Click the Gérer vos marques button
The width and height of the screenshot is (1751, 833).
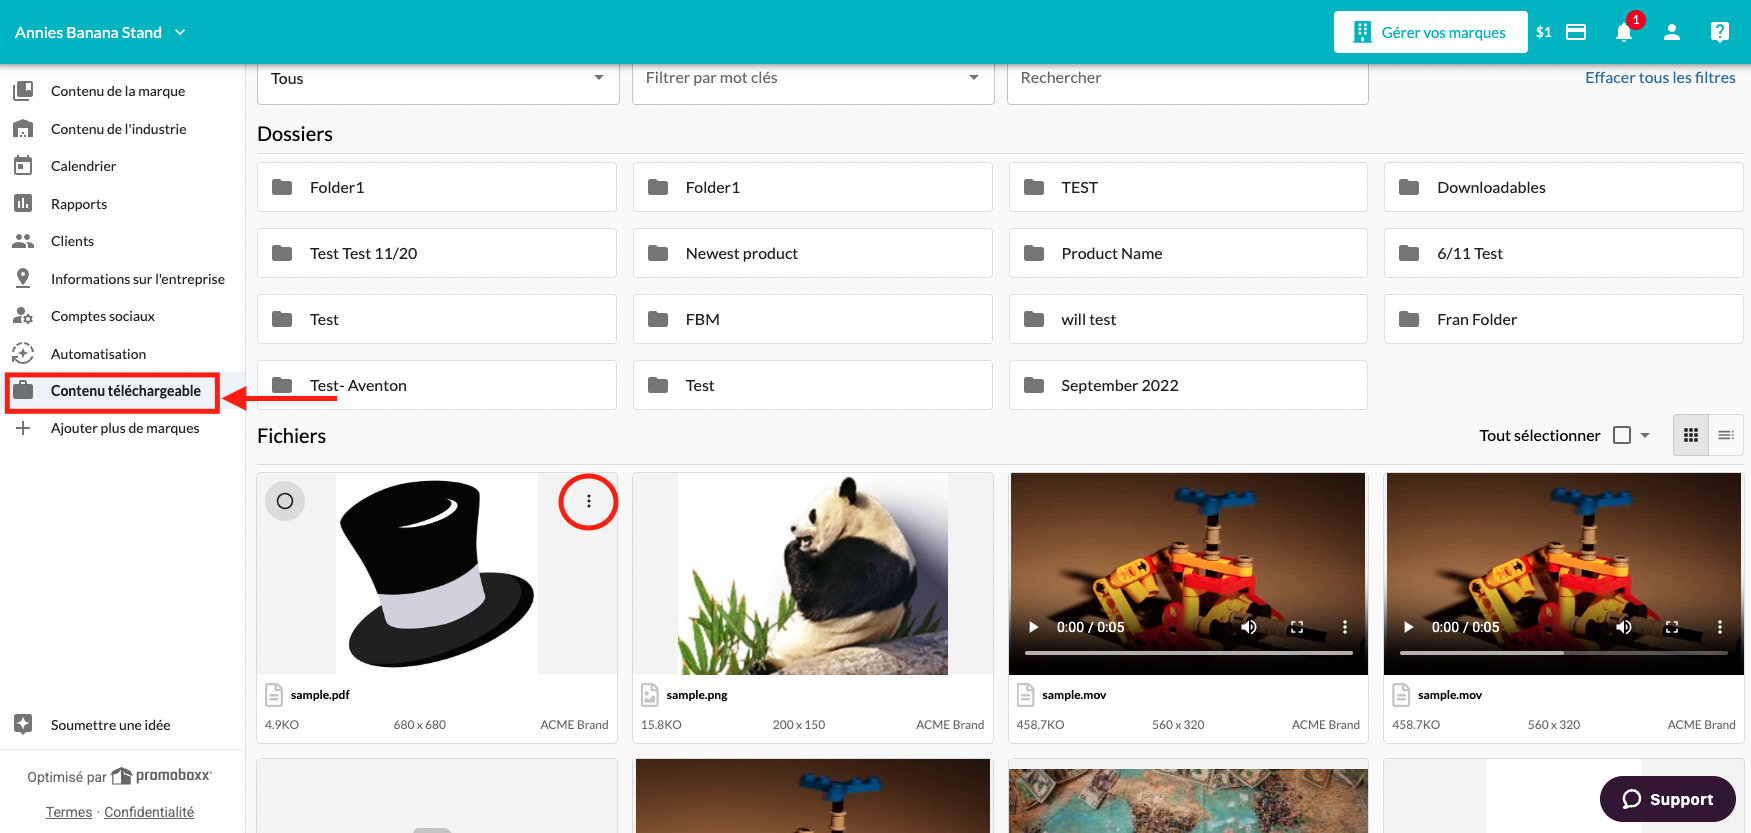(x=1430, y=32)
